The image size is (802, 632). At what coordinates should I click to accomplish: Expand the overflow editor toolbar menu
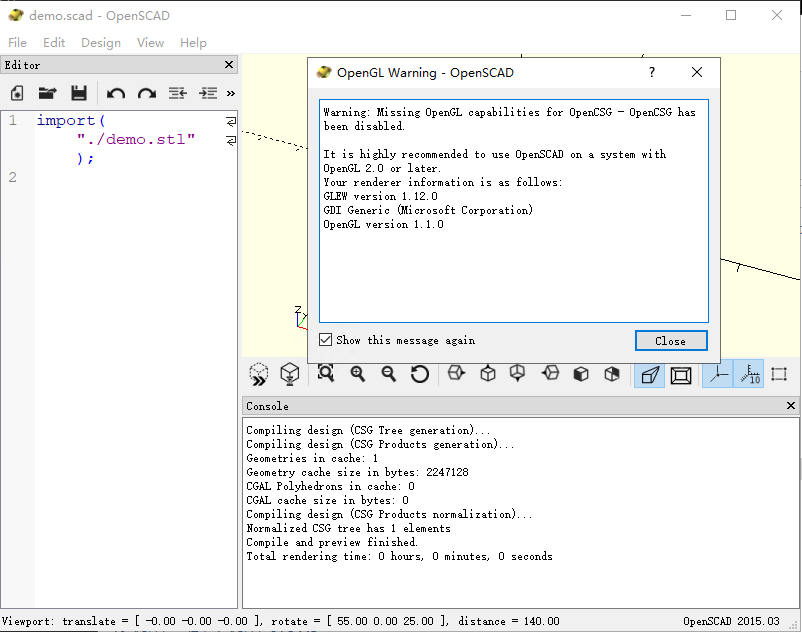point(229,93)
